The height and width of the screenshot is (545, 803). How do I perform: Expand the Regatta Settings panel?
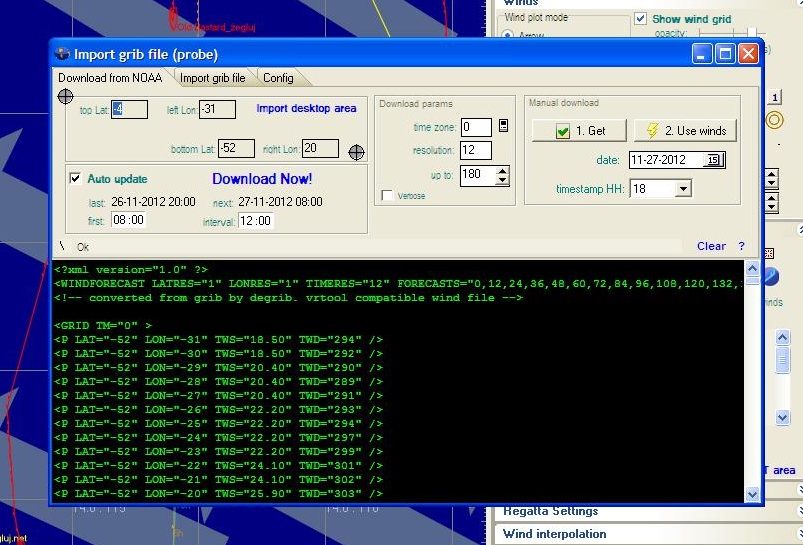[550, 512]
